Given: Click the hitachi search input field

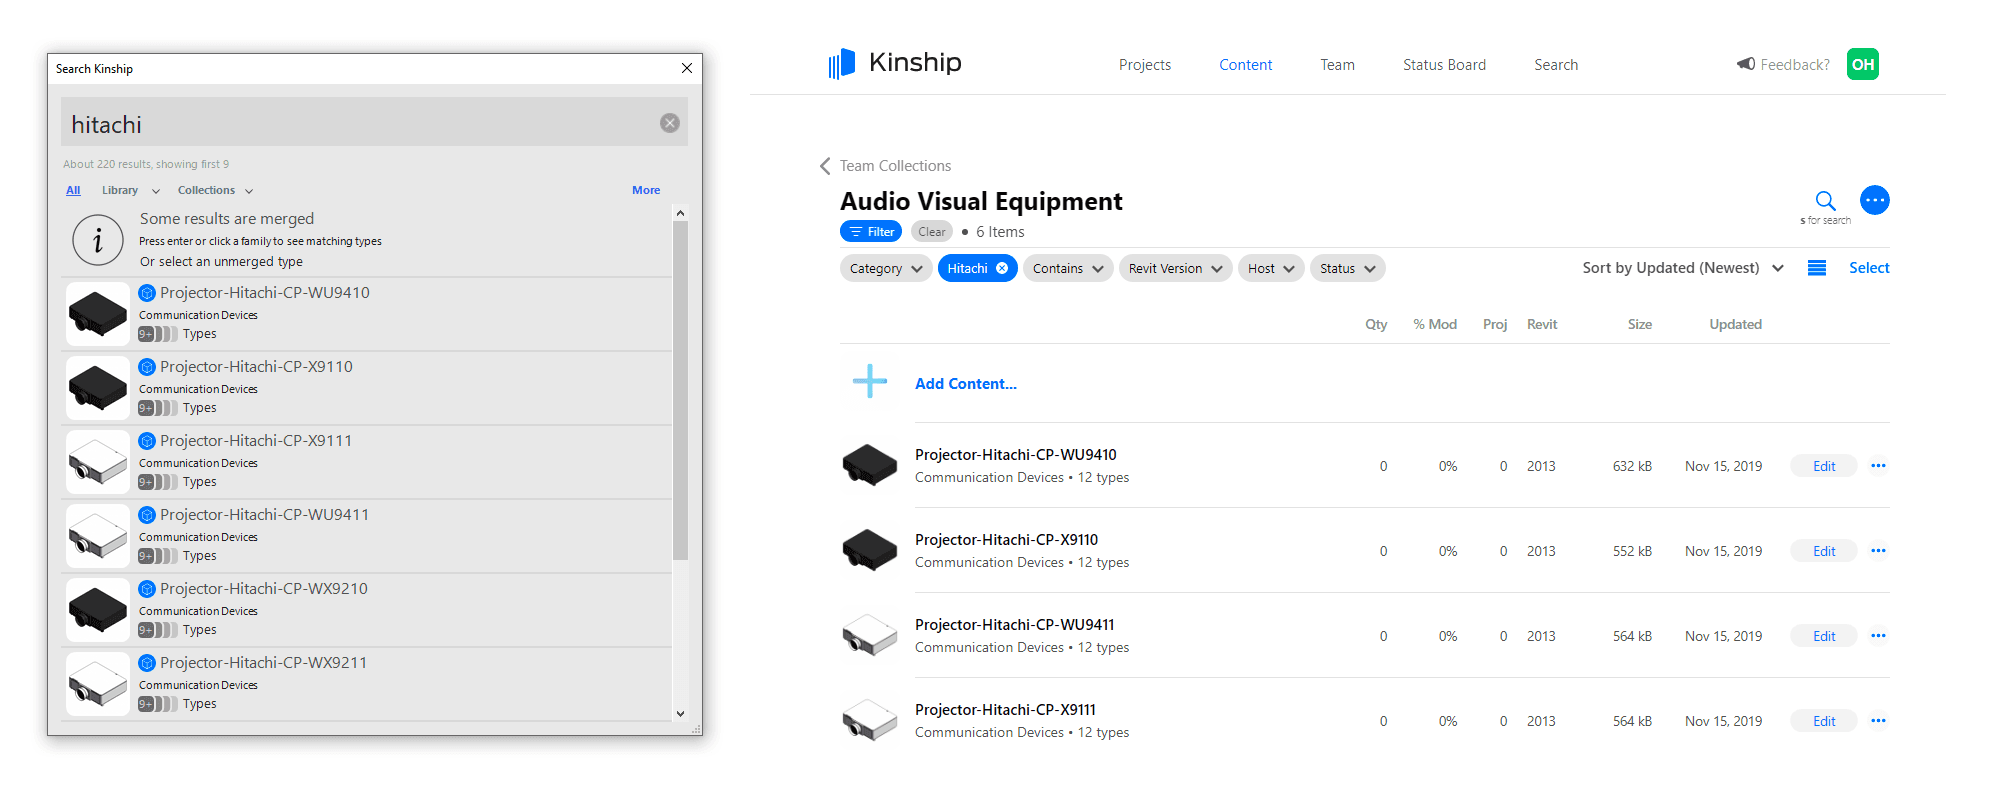Looking at the screenshot, I should pos(374,122).
